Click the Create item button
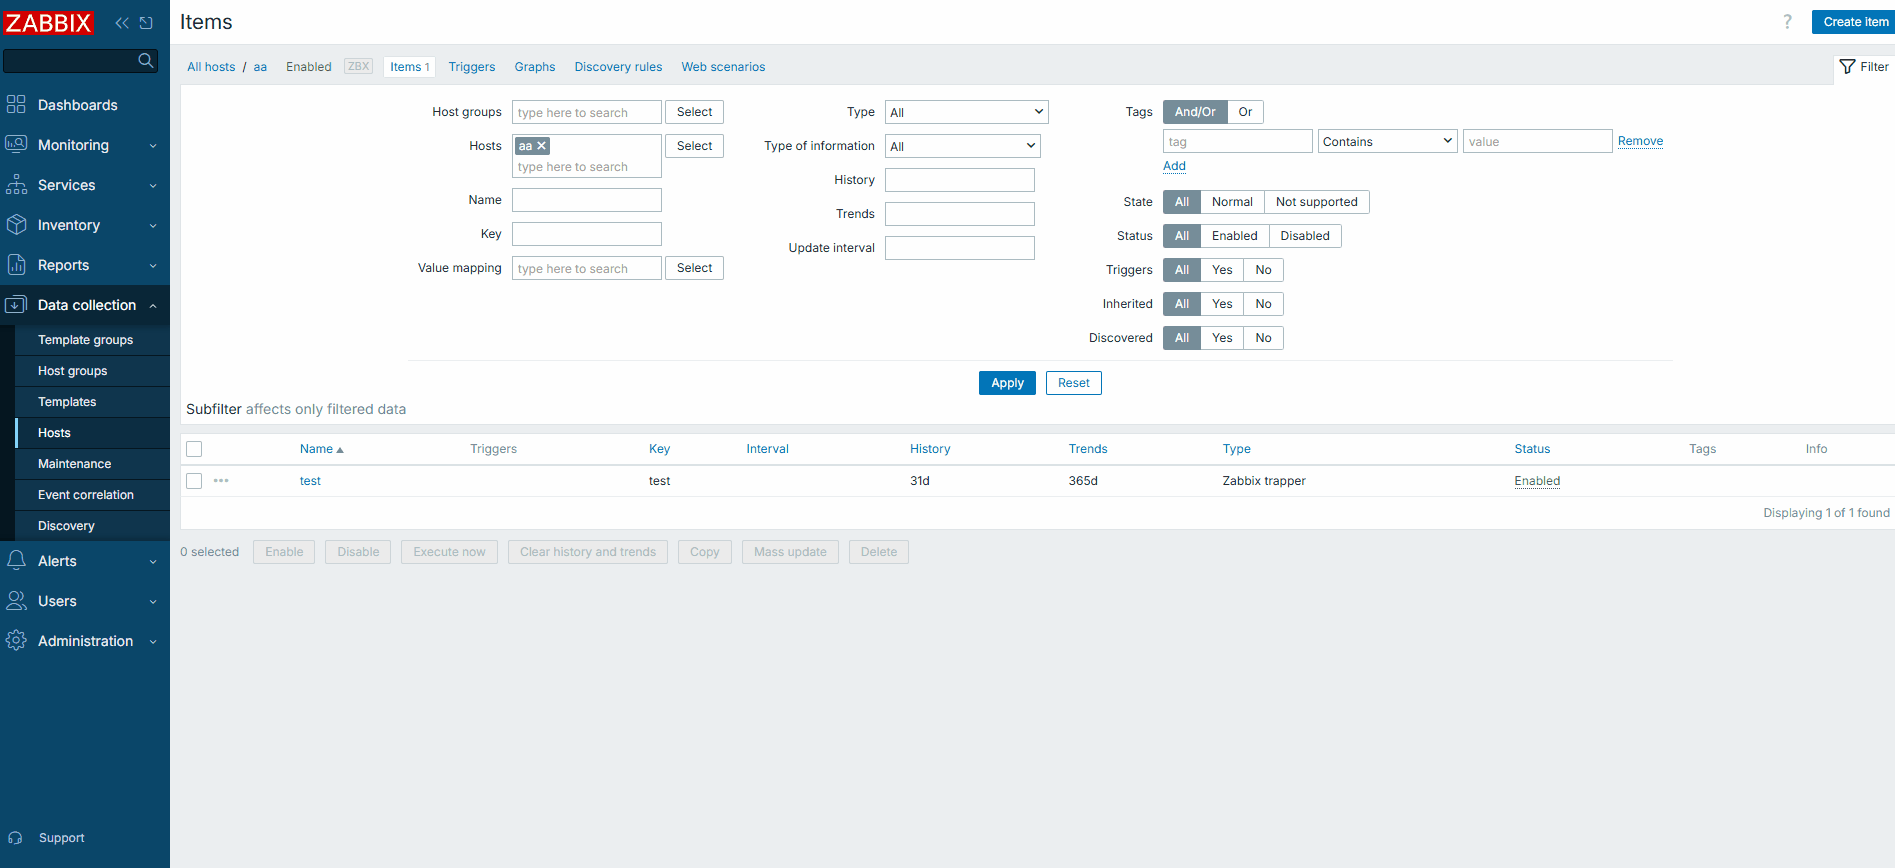 point(1855,22)
